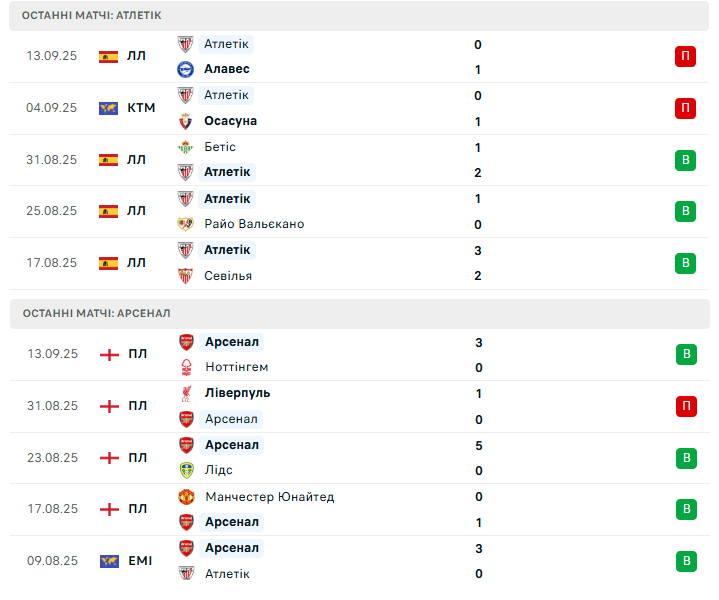
Task: Click the green В badge for Бетіс match
Action: pyautogui.click(x=685, y=160)
